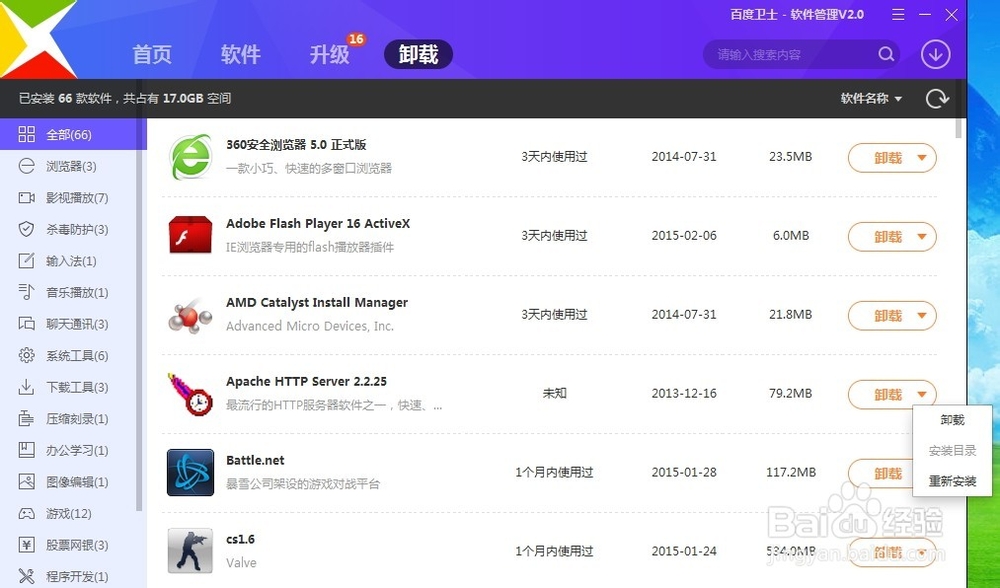Click the Apache HTTP Server icon
This screenshot has height=588, width=1000.
190,394
